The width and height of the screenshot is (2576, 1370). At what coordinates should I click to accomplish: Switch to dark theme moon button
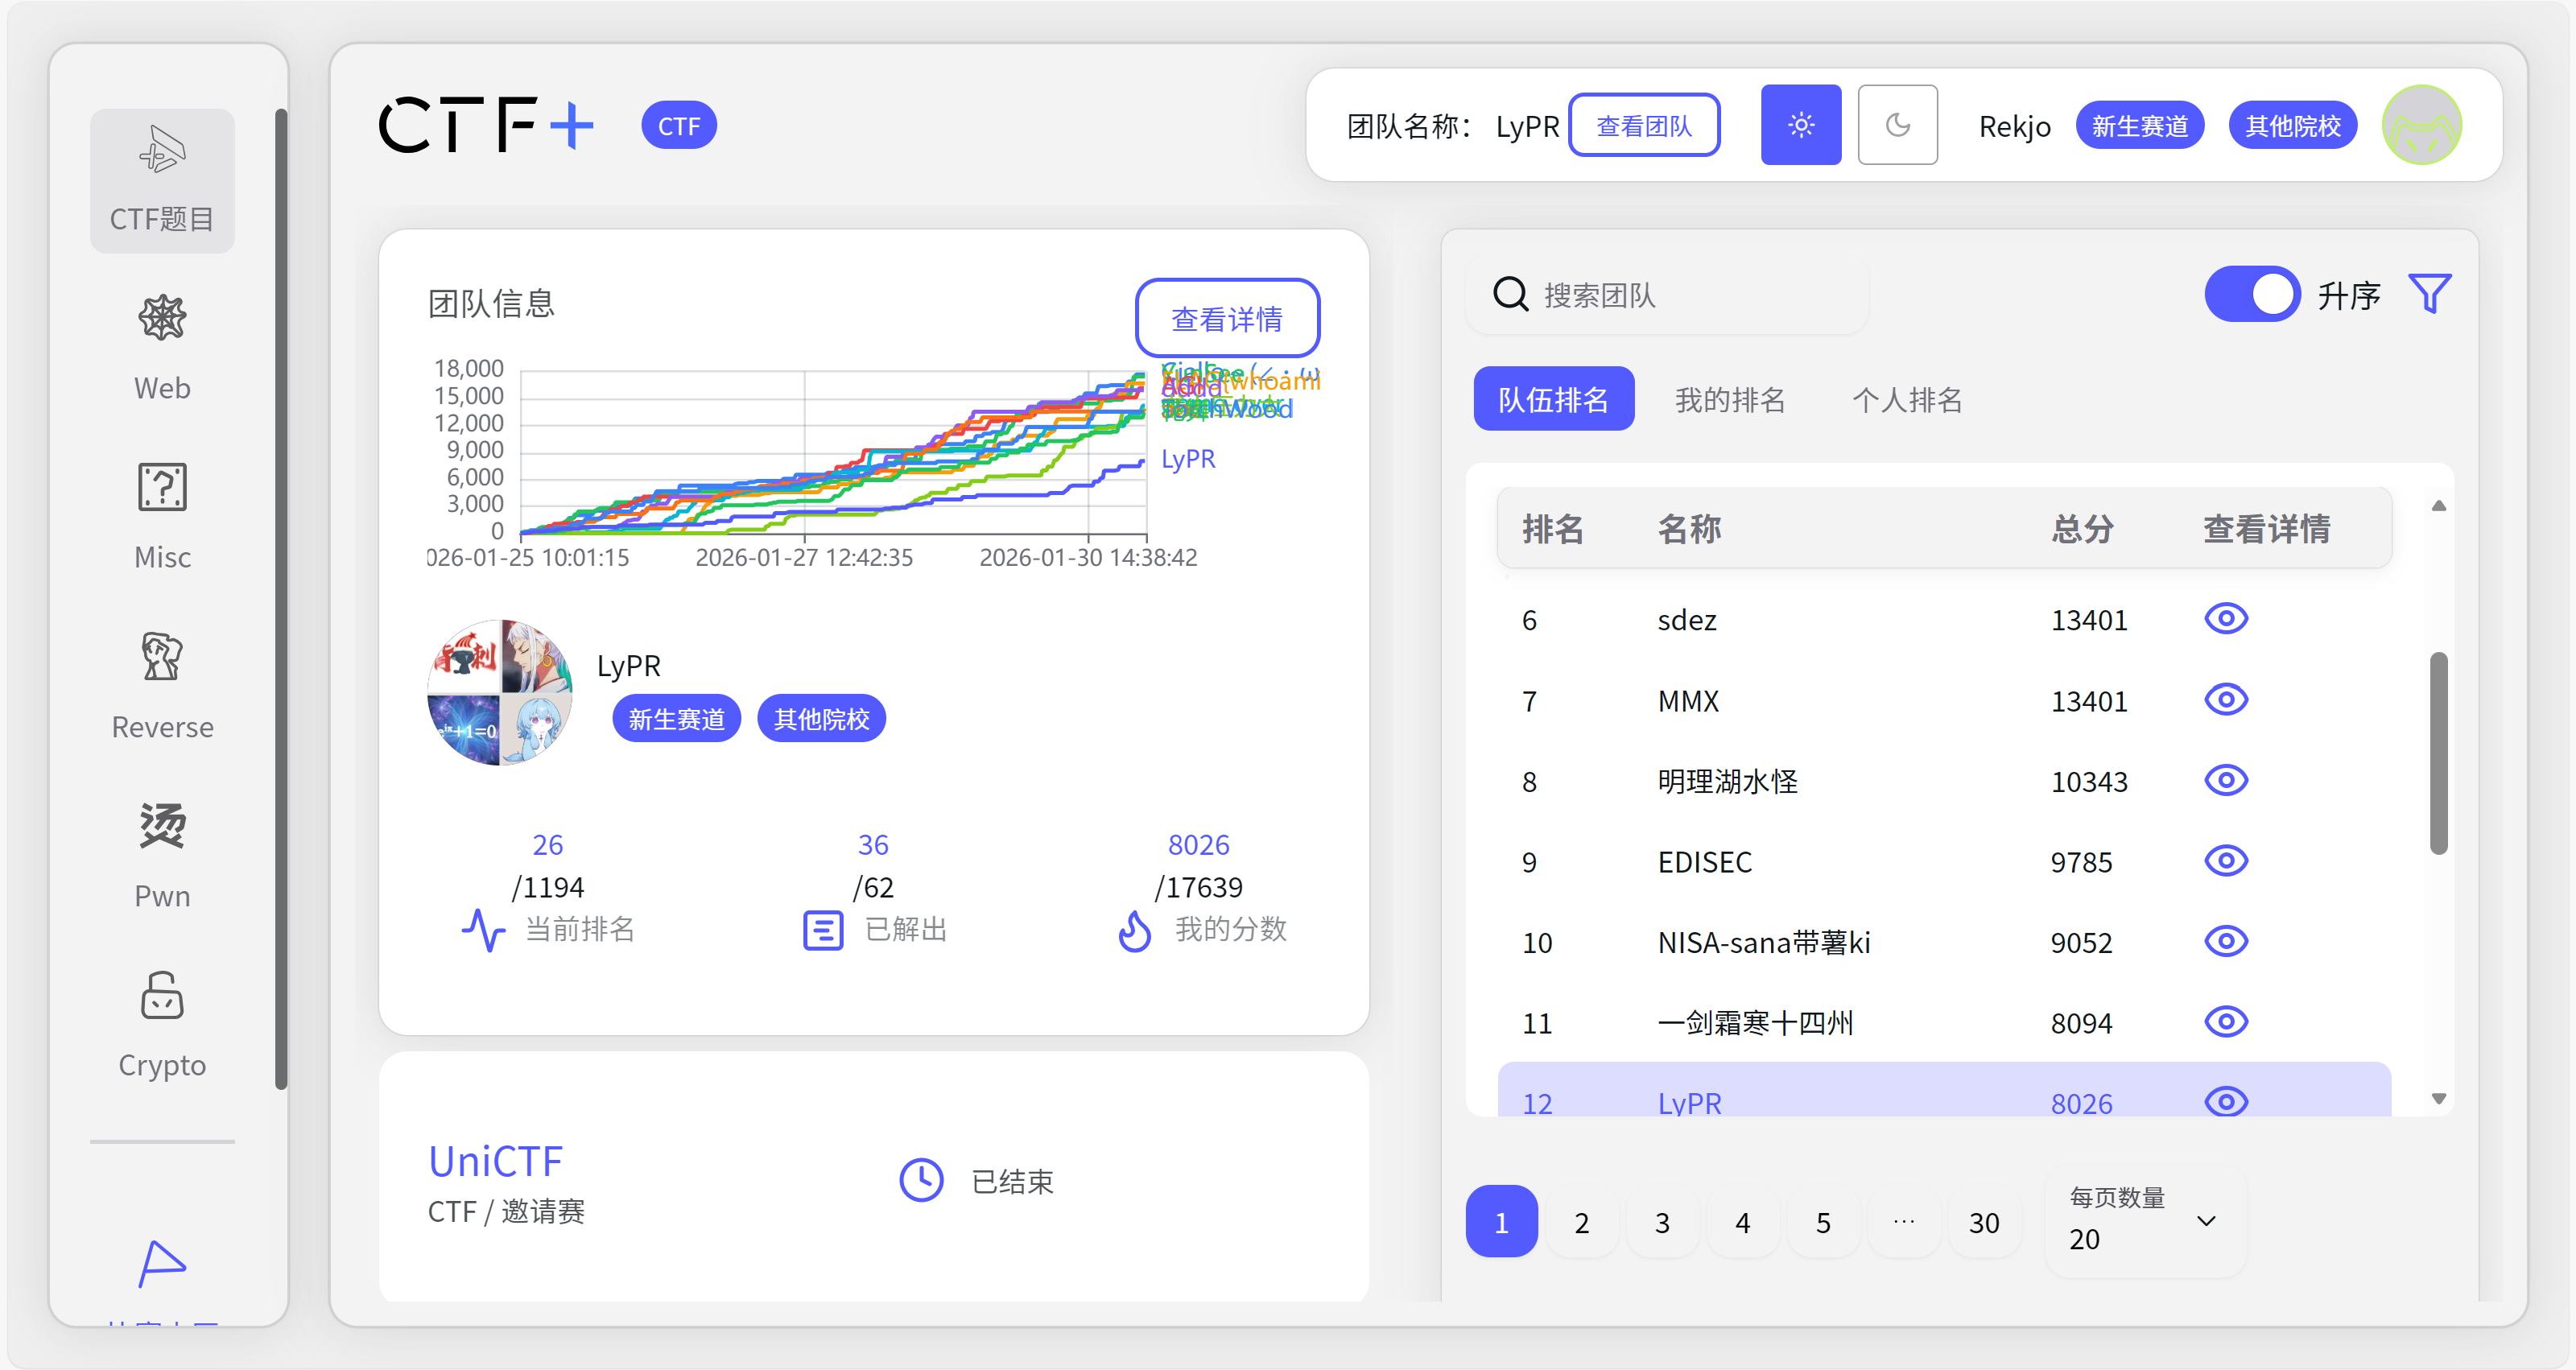pos(1897,125)
